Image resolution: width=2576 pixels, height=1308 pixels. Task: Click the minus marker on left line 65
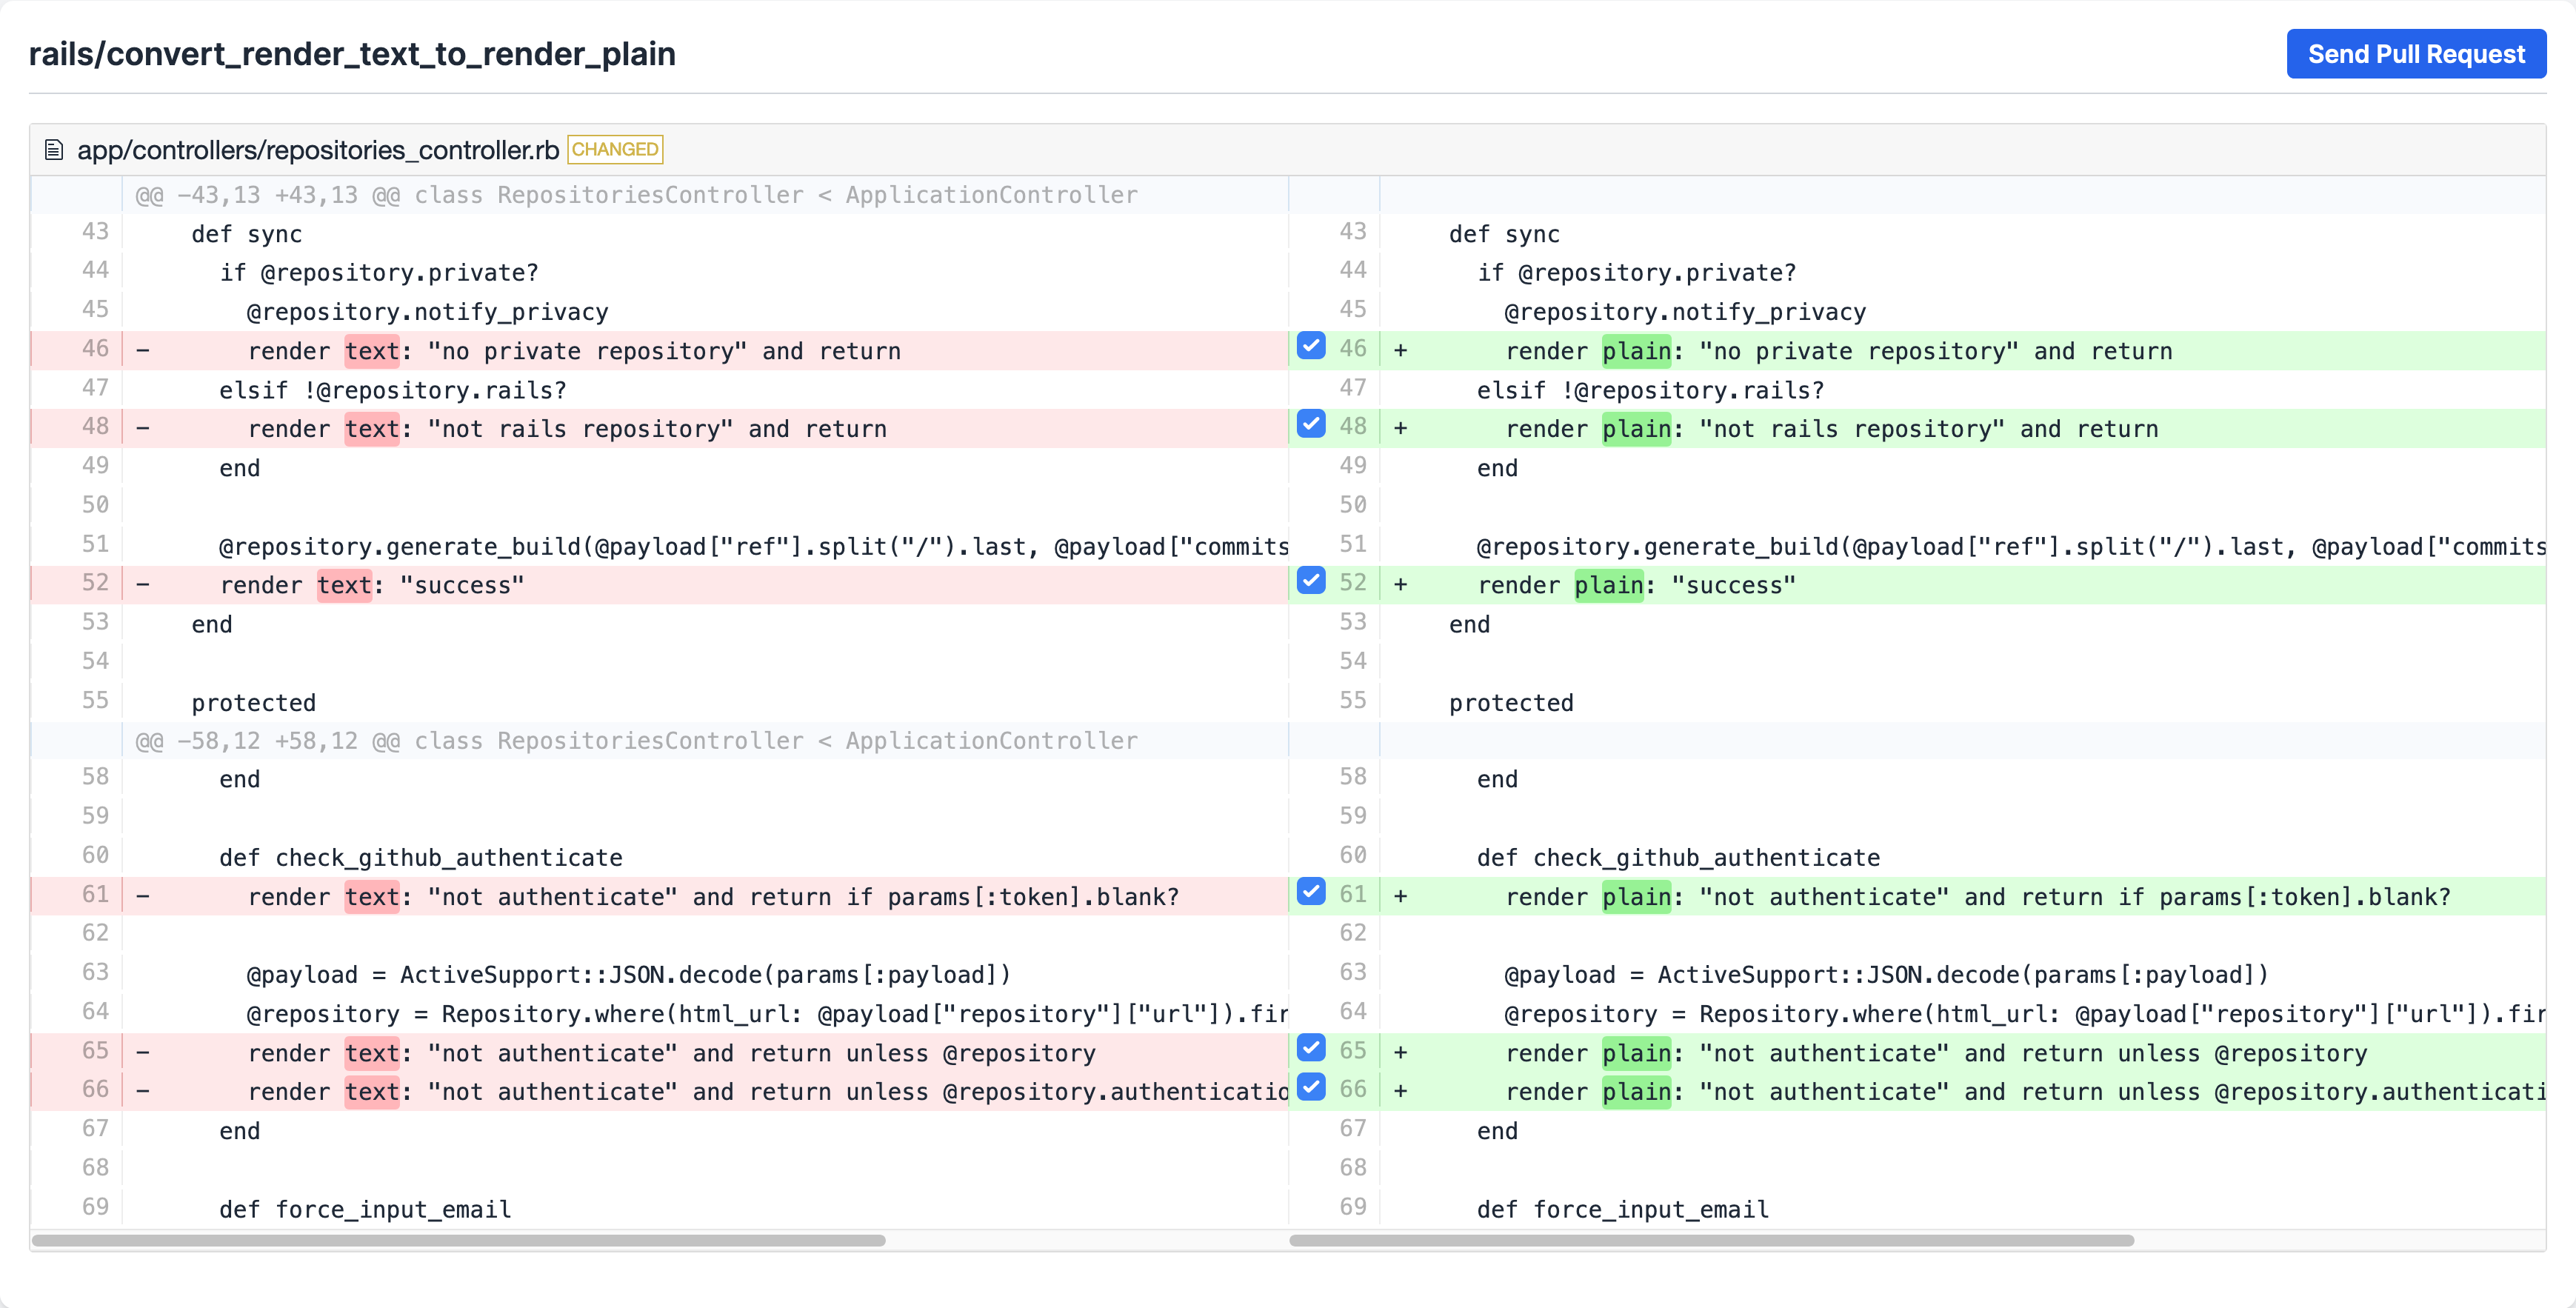[x=143, y=1052]
